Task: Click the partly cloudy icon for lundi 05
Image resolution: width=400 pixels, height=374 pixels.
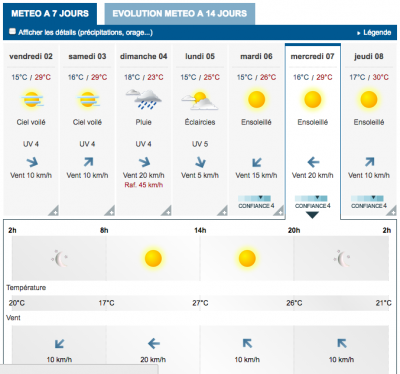Action: tap(200, 101)
